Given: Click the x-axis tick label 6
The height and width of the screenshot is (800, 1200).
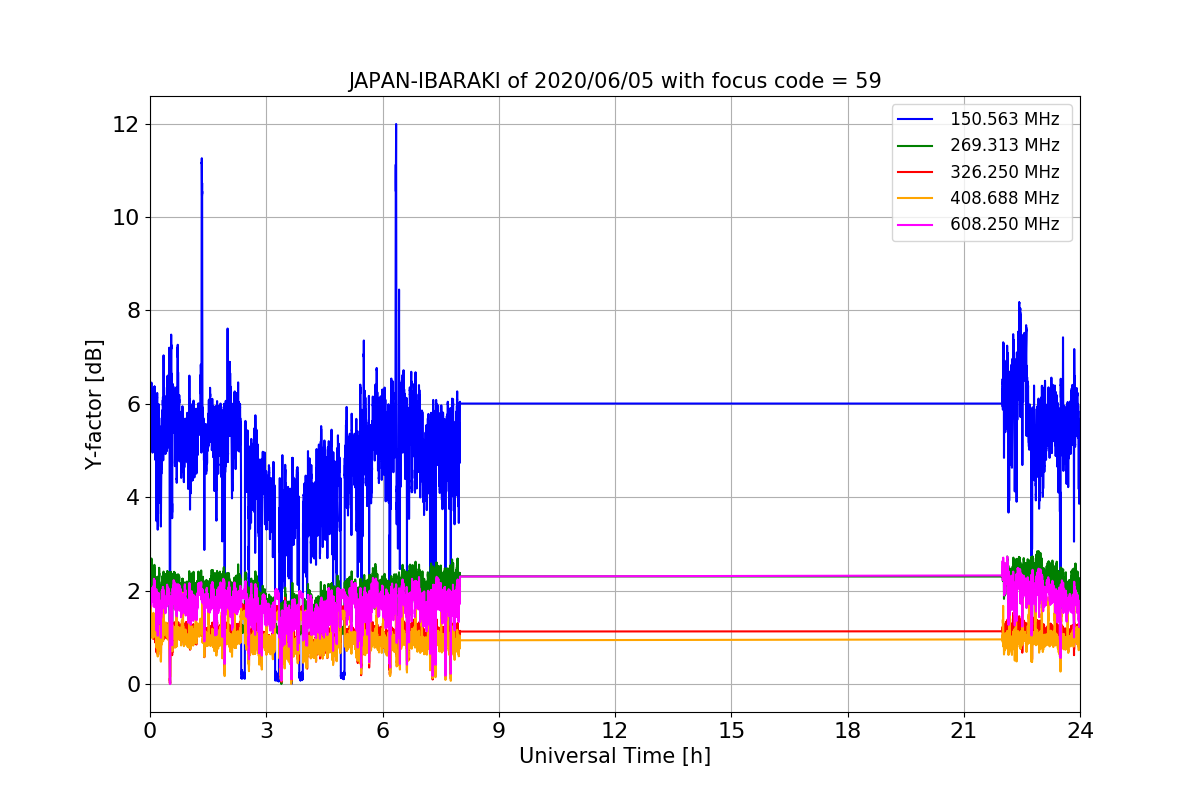Looking at the screenshot, I should [x=382, y=731].
